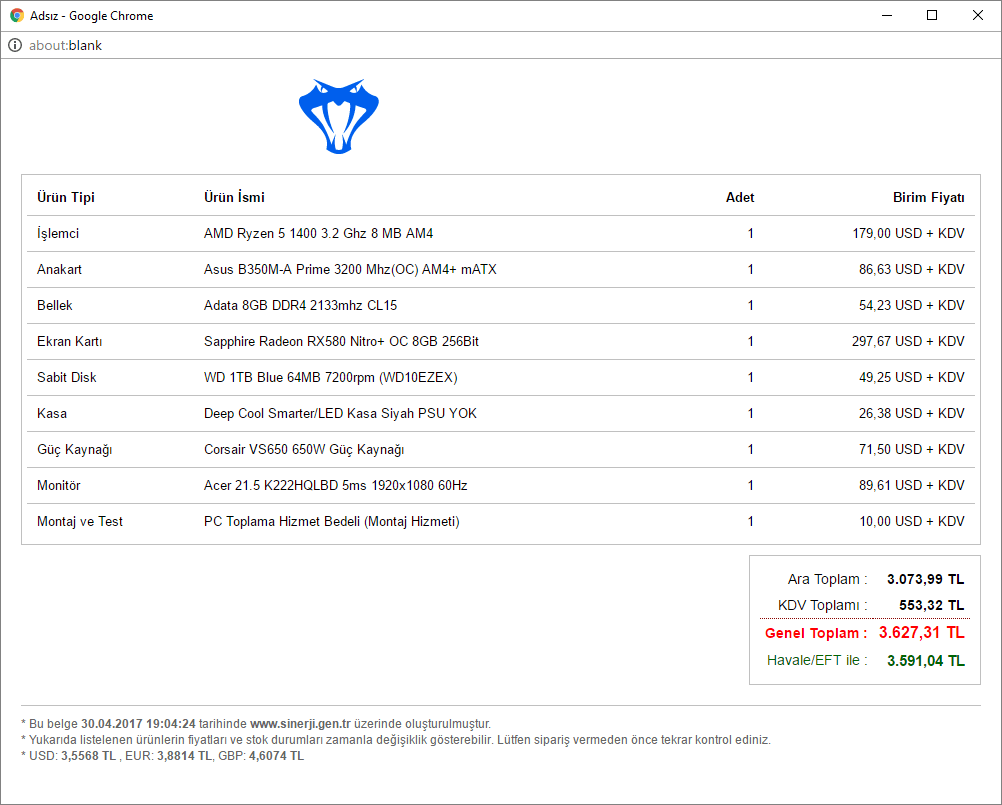Click the 86,63 USD + KDV price

(x=912, y=270)
